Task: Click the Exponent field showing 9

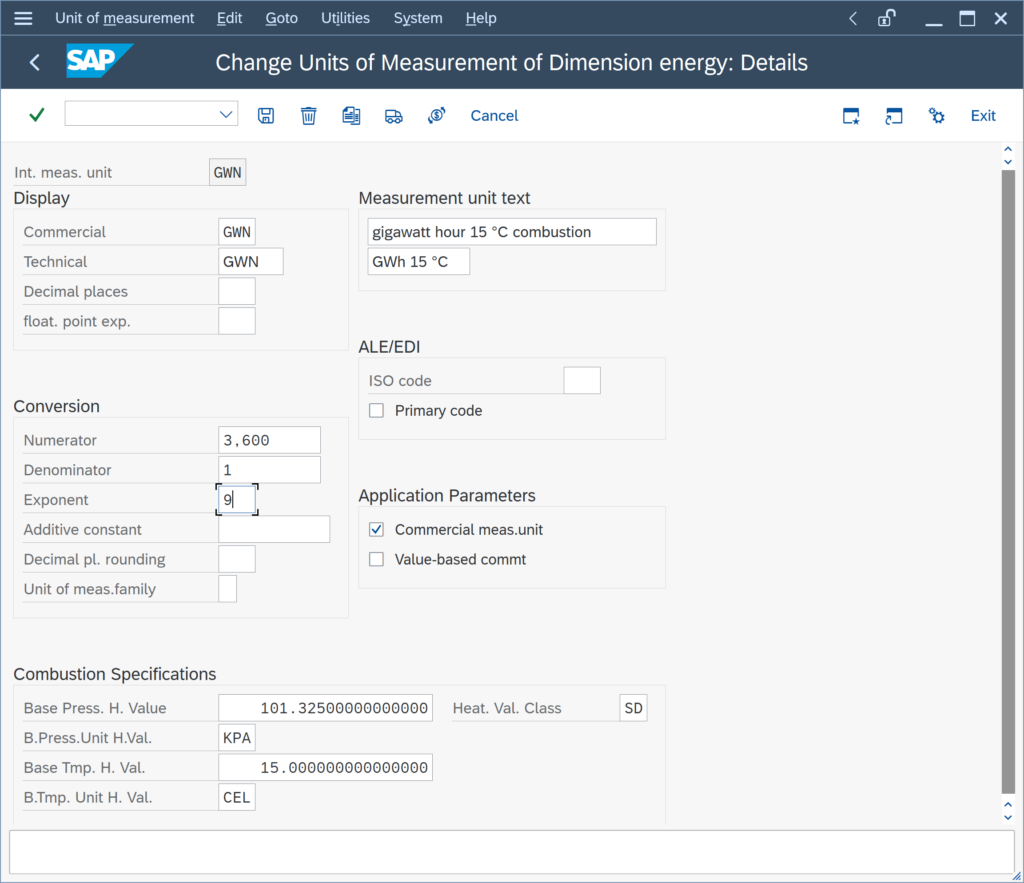Action: click(x=236, y=500)
